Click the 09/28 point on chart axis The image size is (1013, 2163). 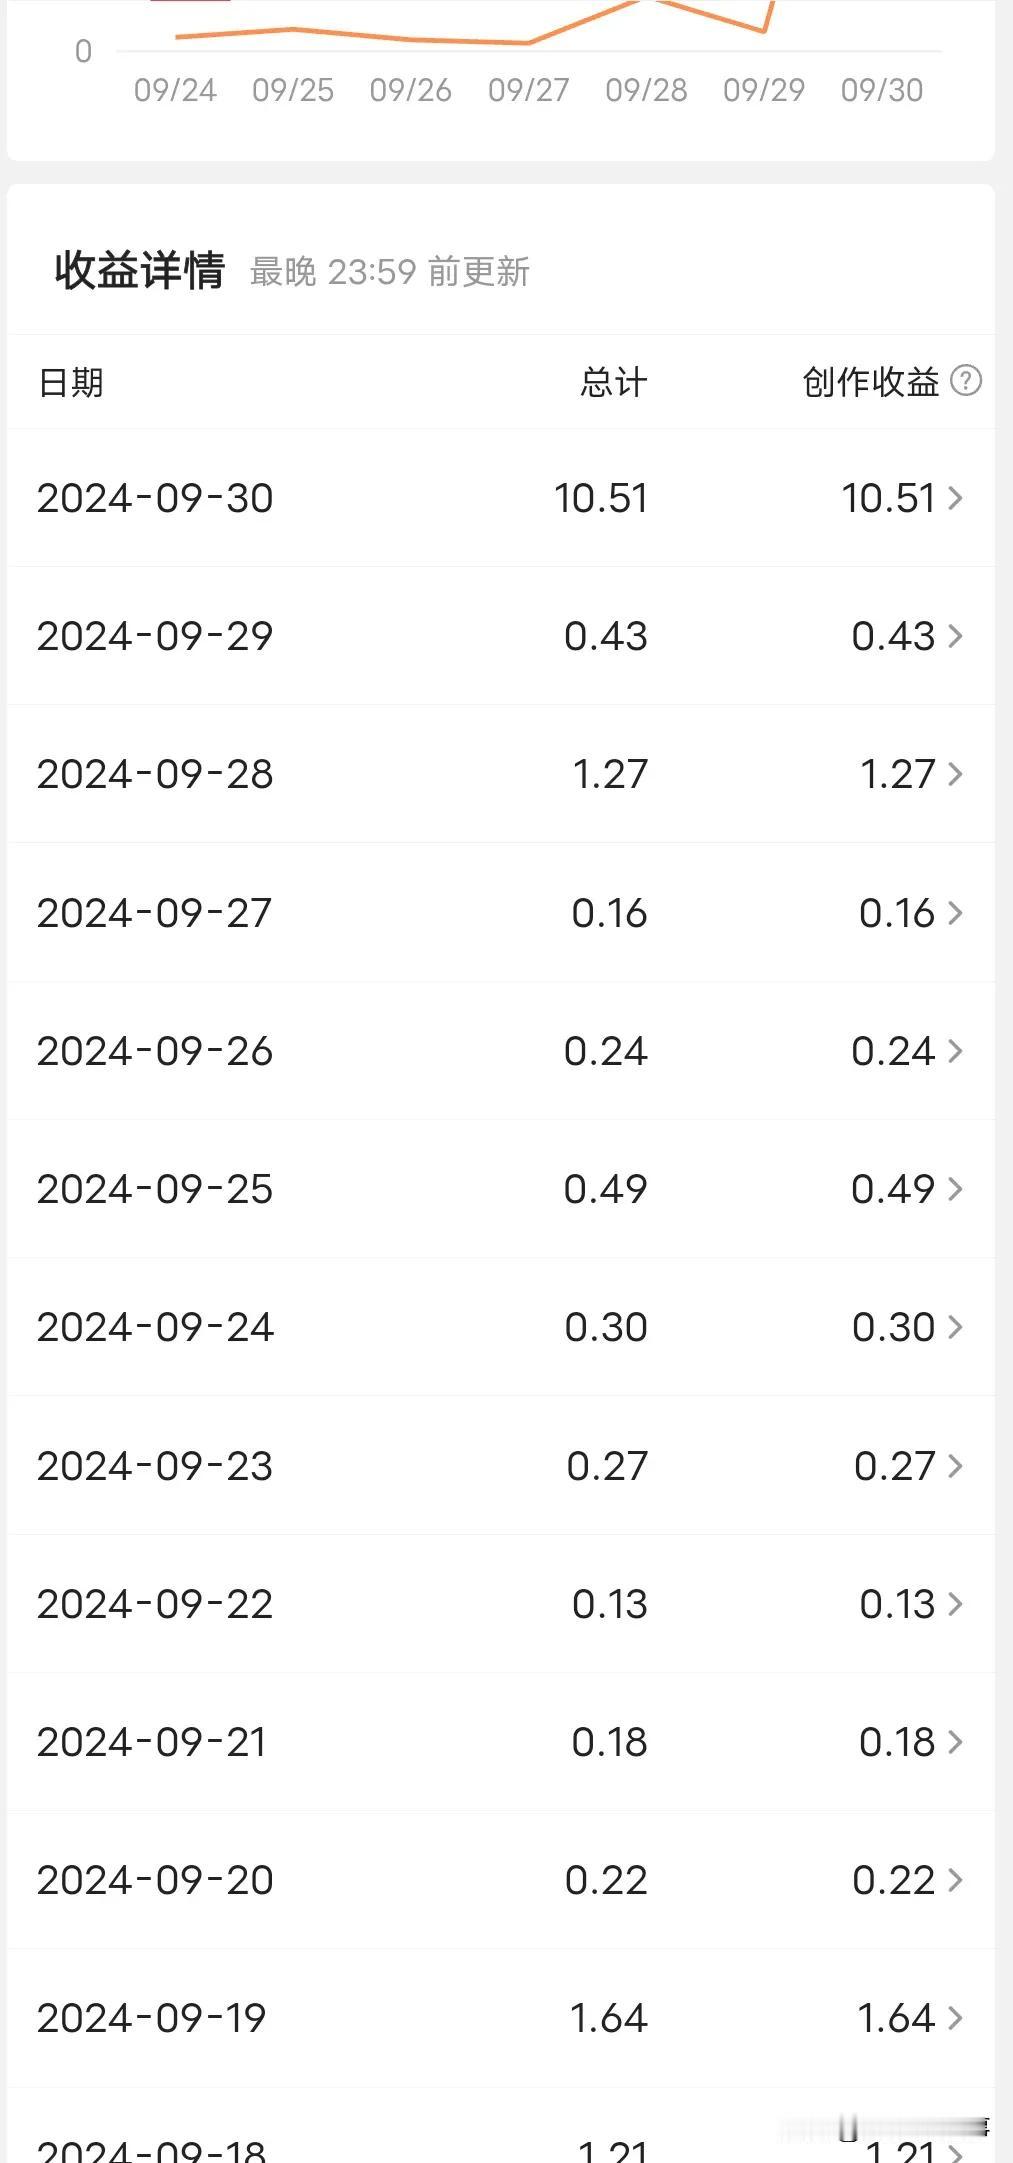coord(646,90)
